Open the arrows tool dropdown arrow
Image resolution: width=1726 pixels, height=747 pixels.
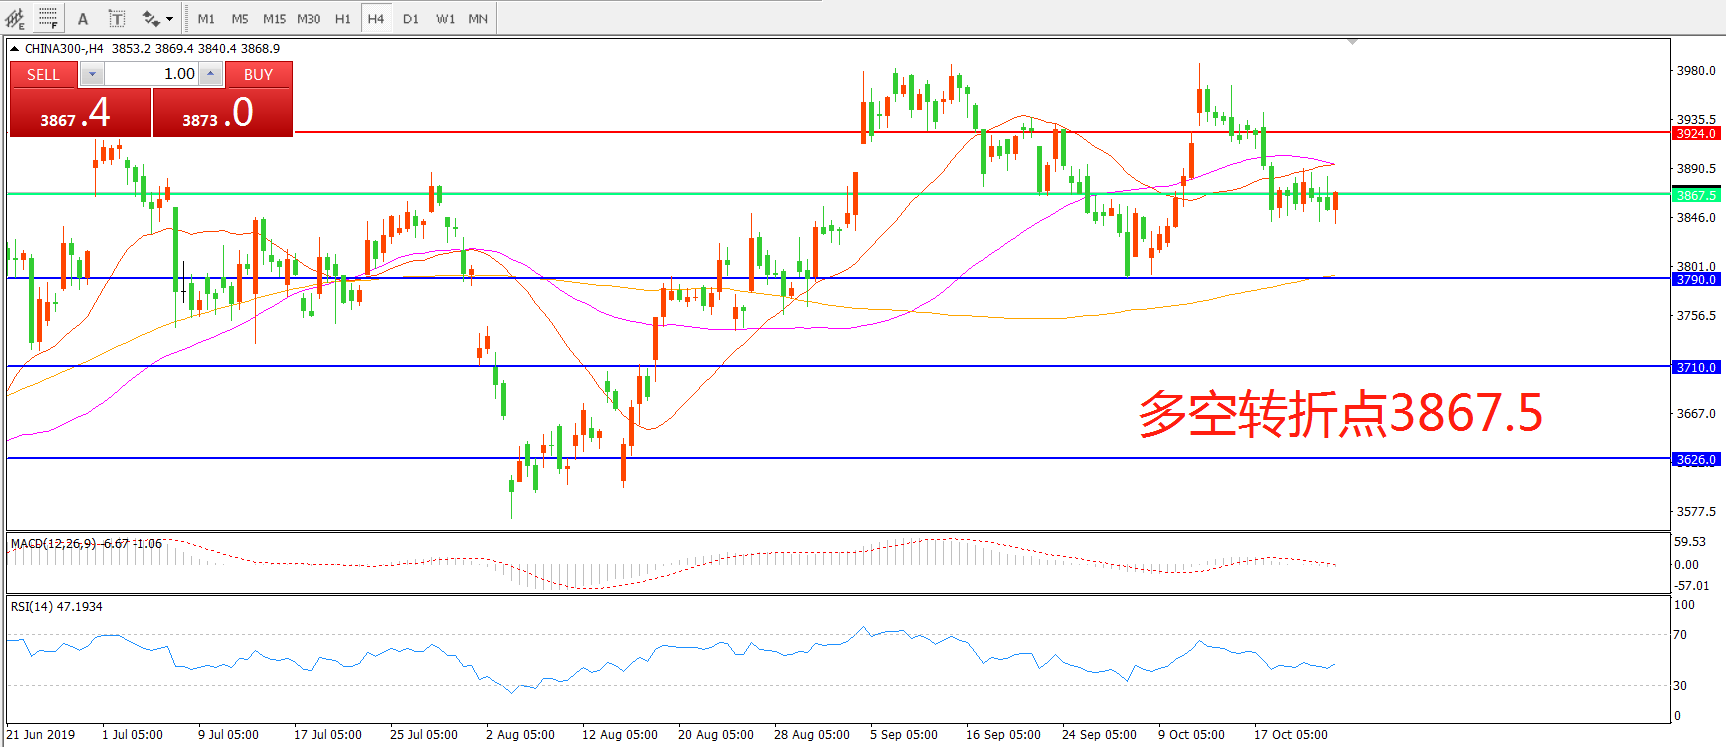point(169,19)
